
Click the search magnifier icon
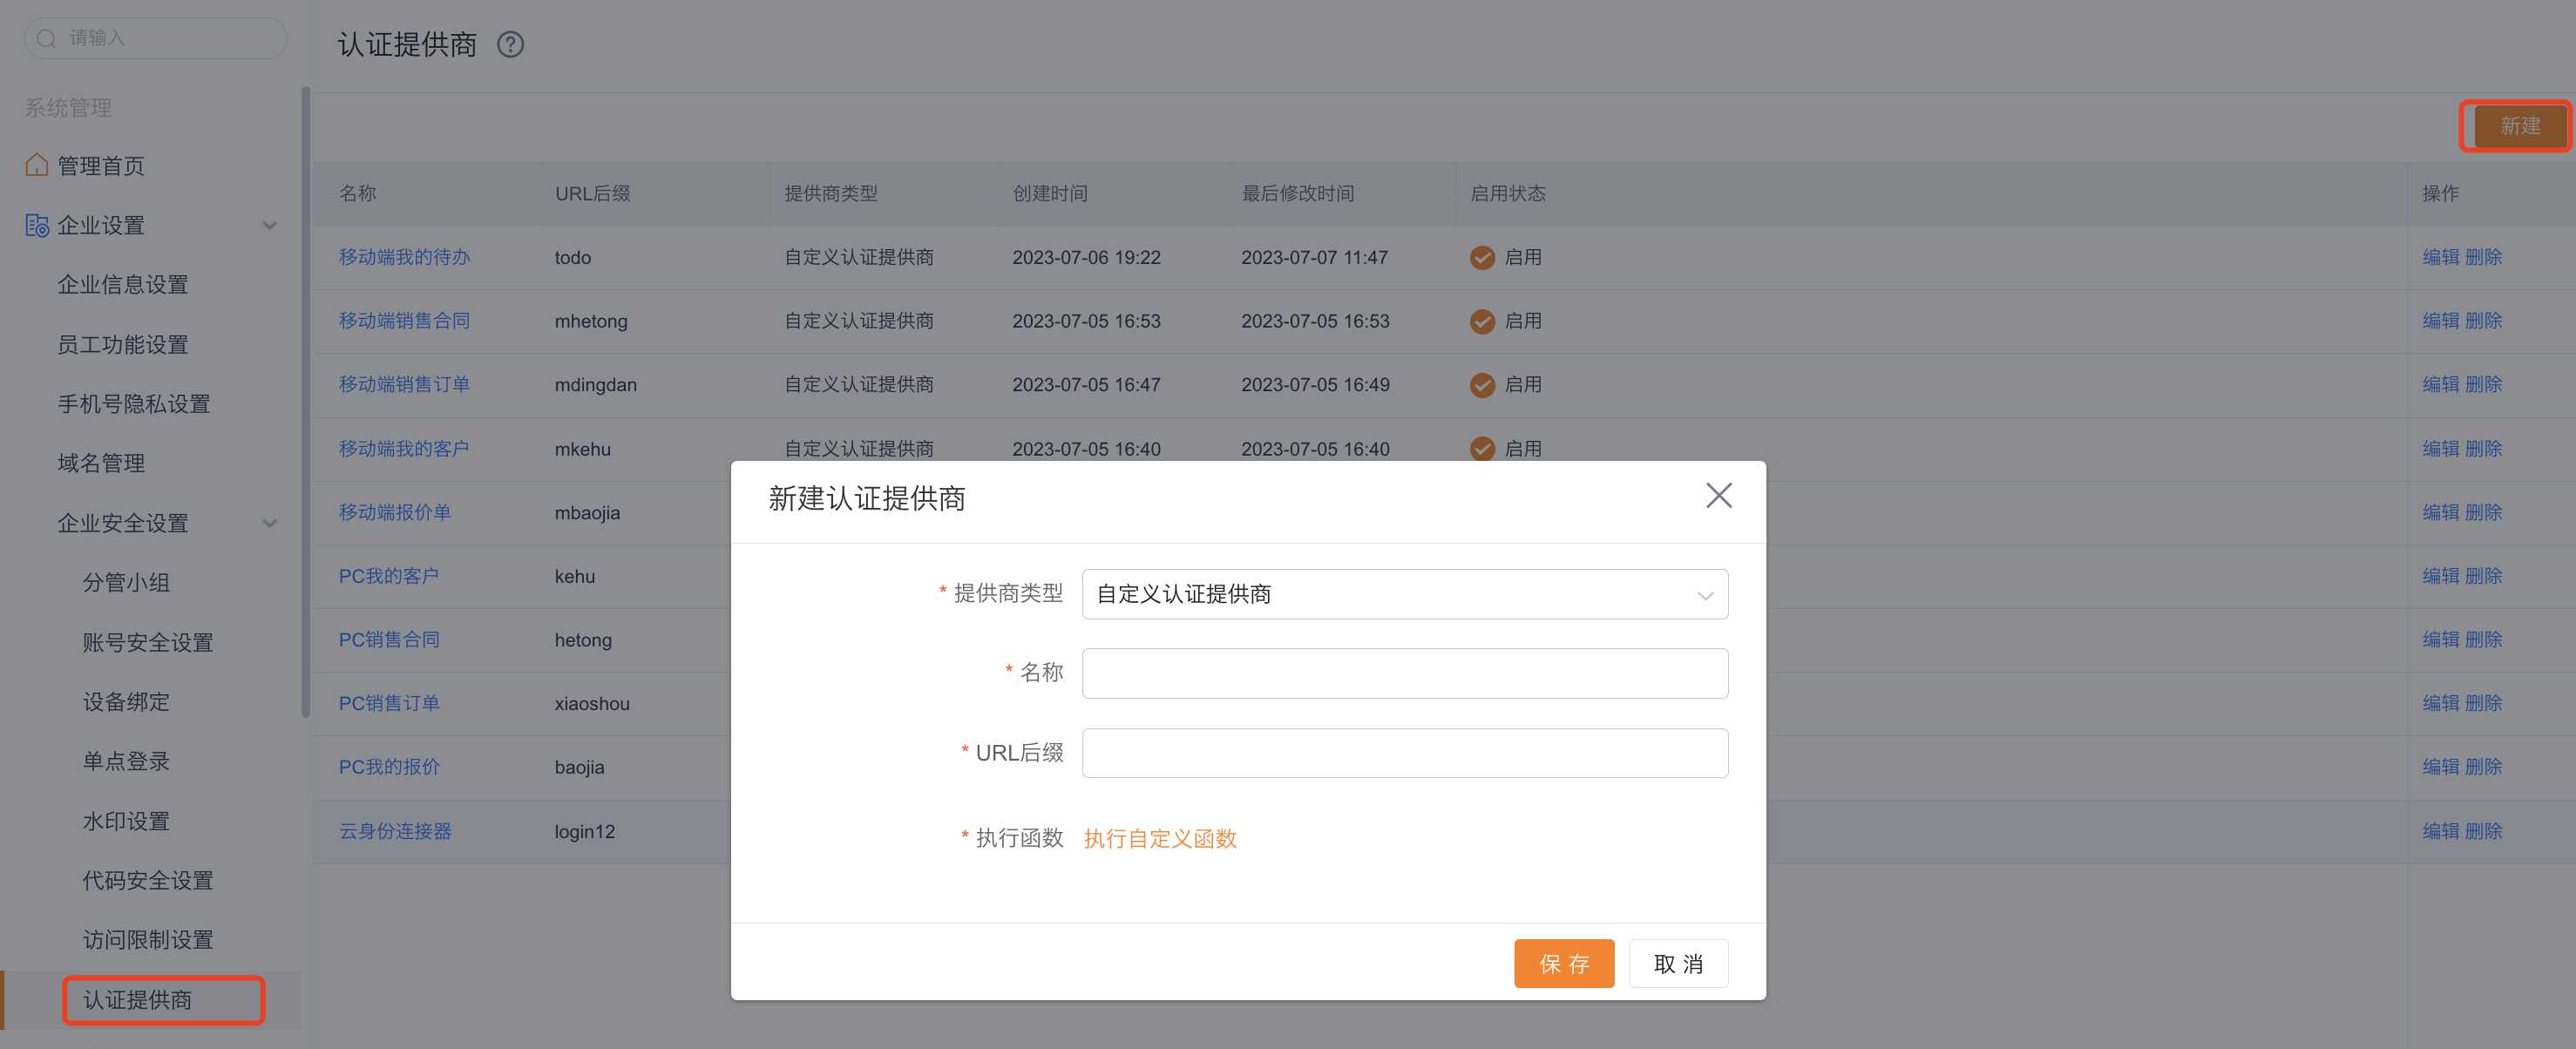tap(46, 38)
